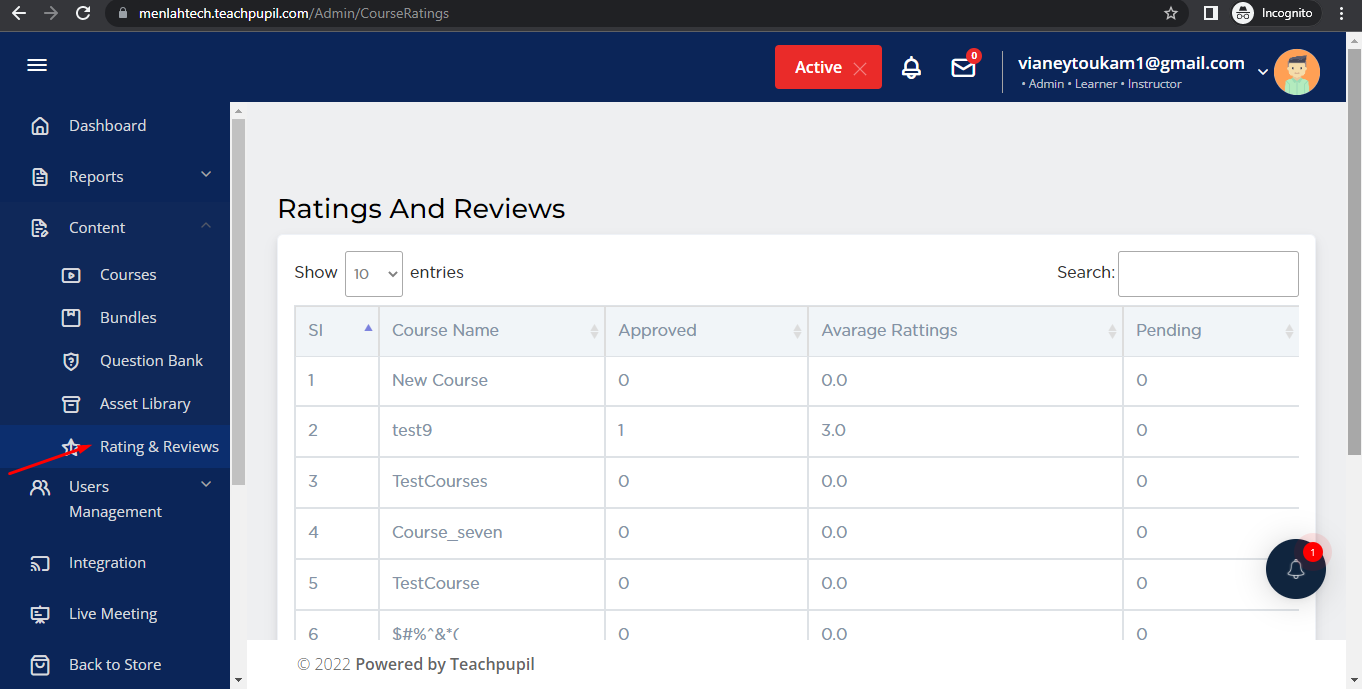
Task: Expand the Users Management menu
Action: tap(206, 485)
